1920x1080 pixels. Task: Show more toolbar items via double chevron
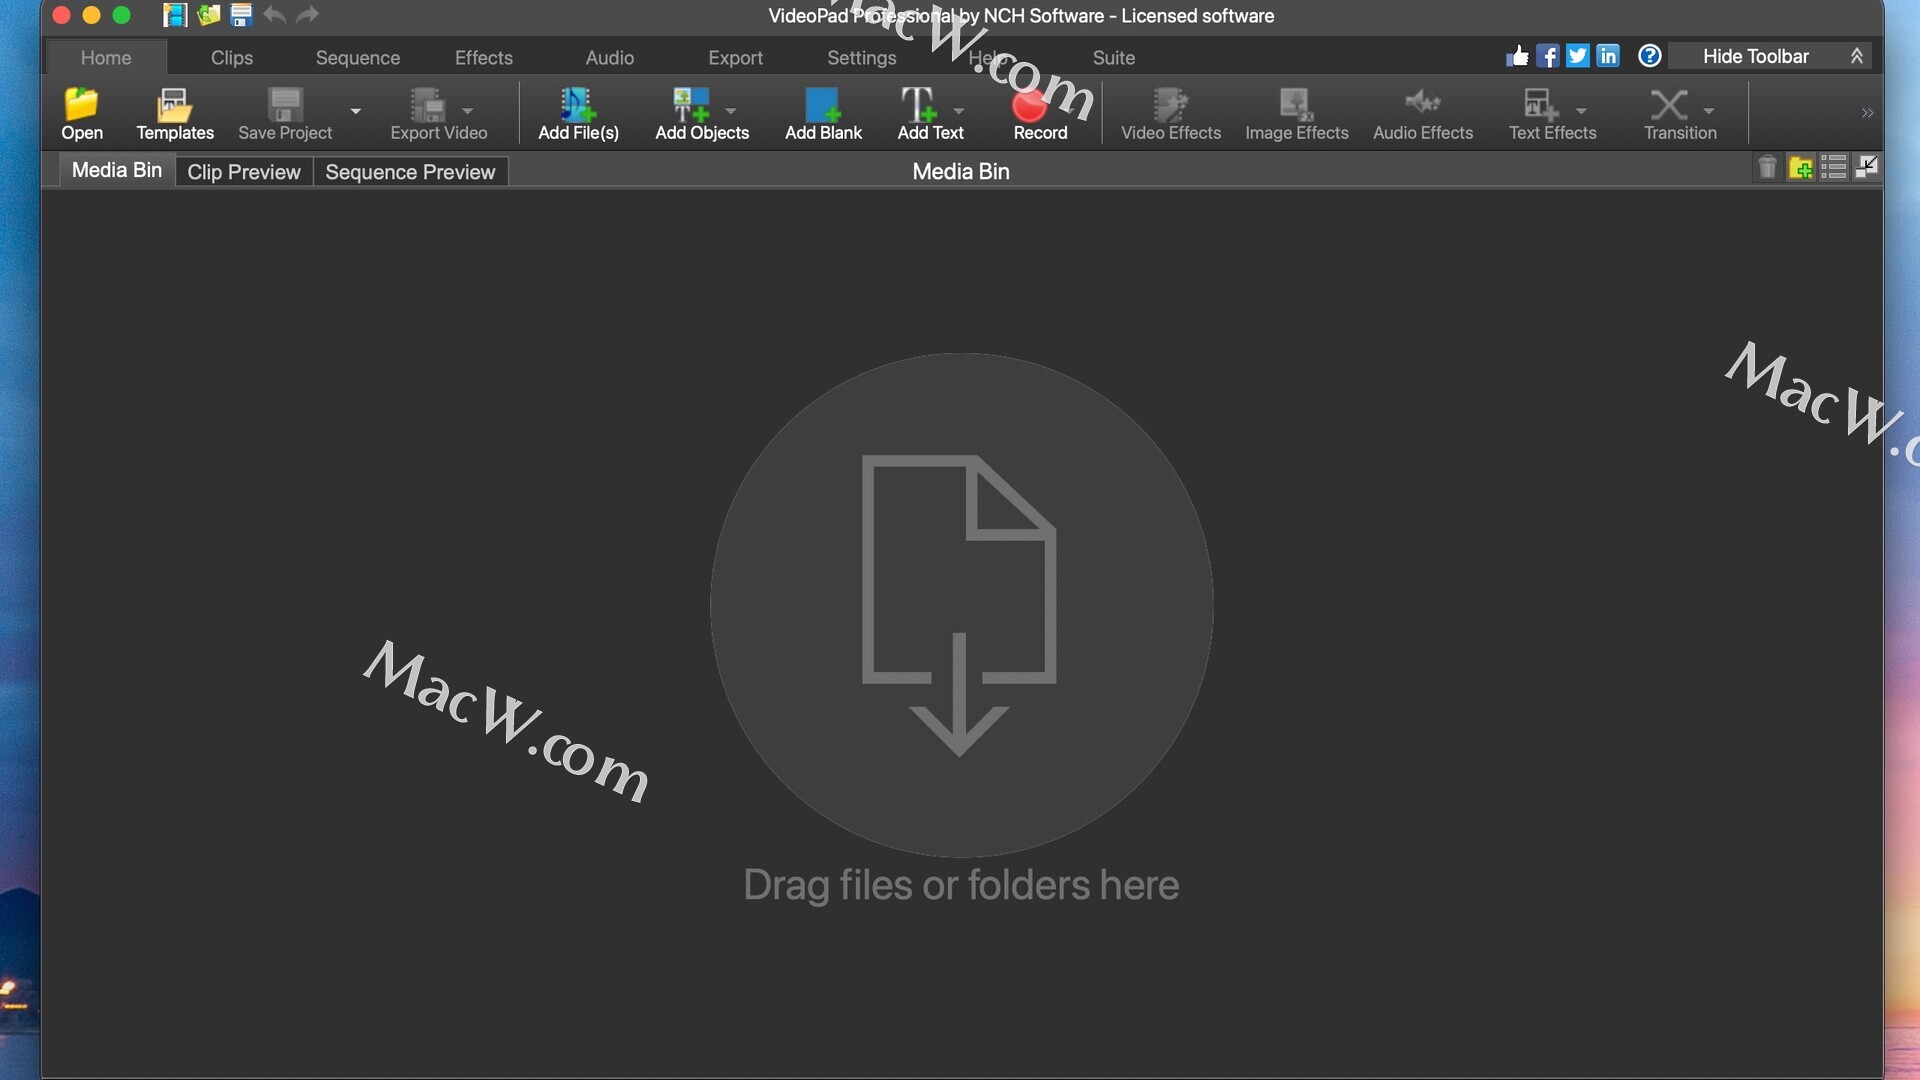click(1866, 113)
